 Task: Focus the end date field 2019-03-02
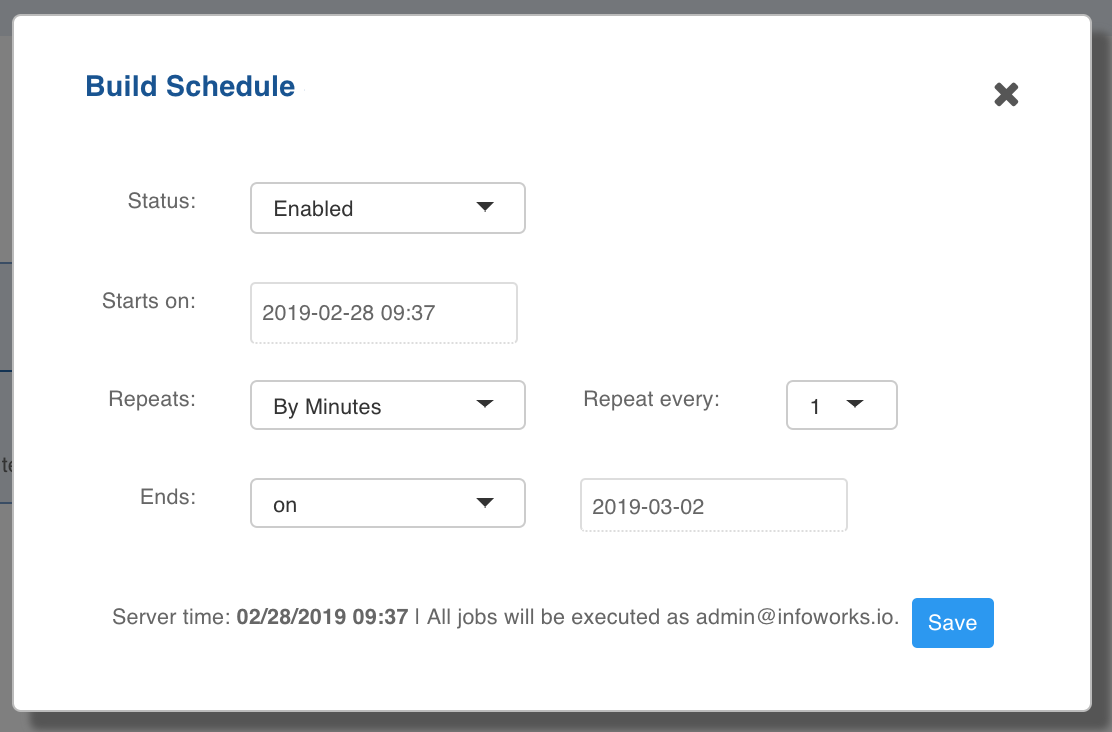pos(714,505)
